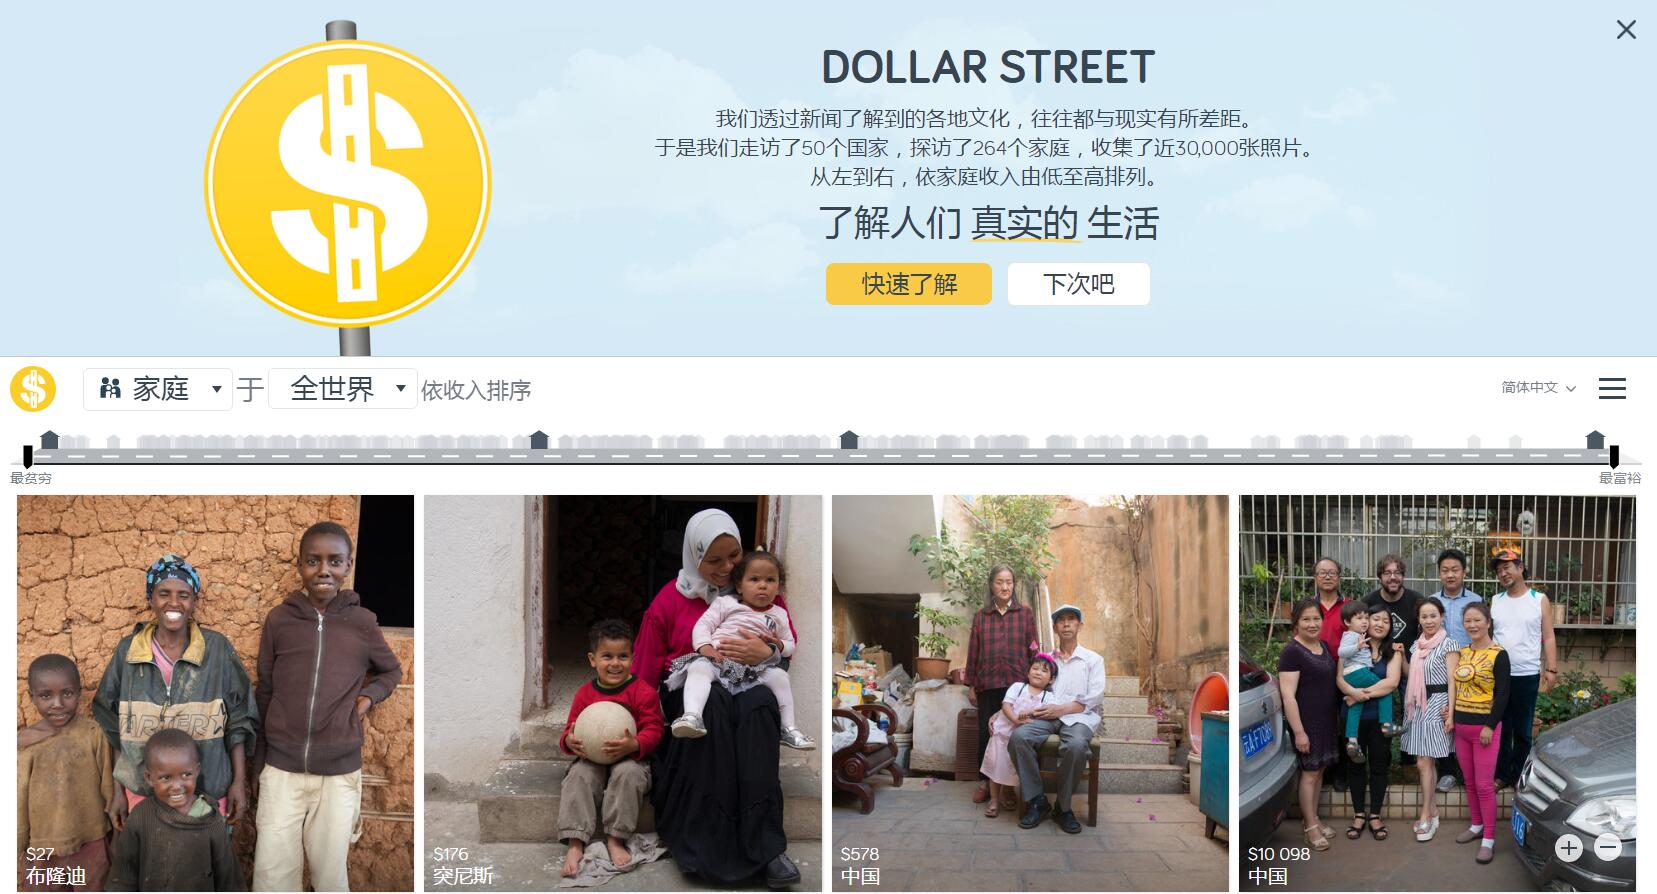Select the third dark house marker
The image size is (1657, 894).
click(849, 439)
